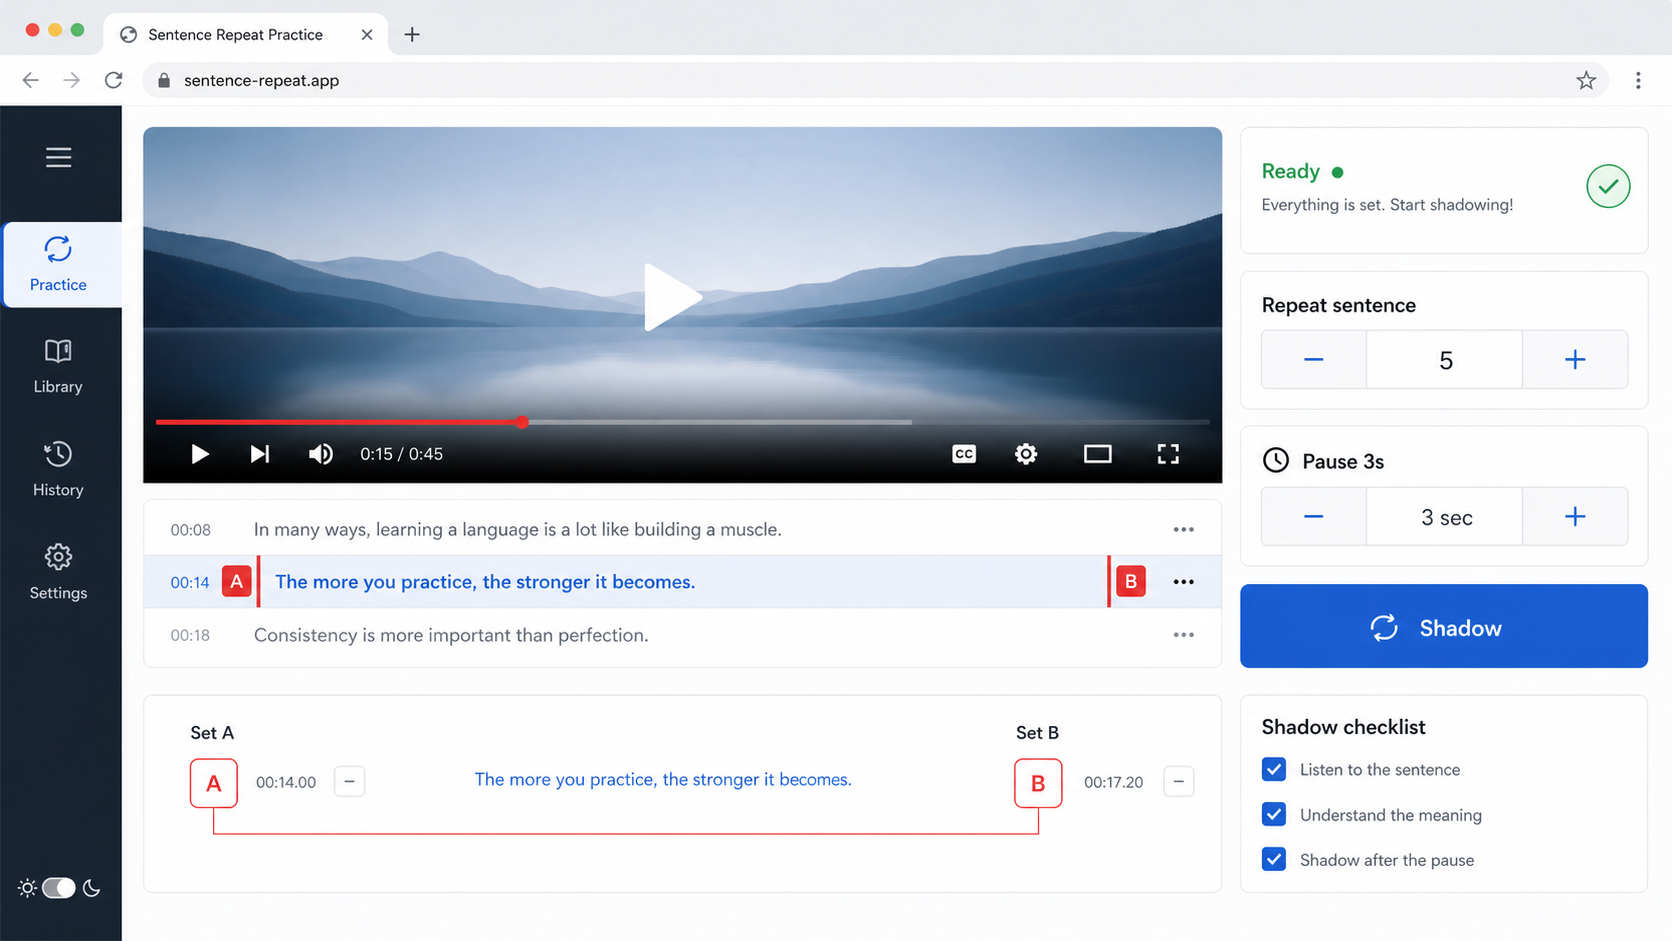Image resolution: width=1672 pixels, height=941 pixels.
Task: Decrease Repeat sentence count
Action: pyautogui.click(x=1314, y=360)
